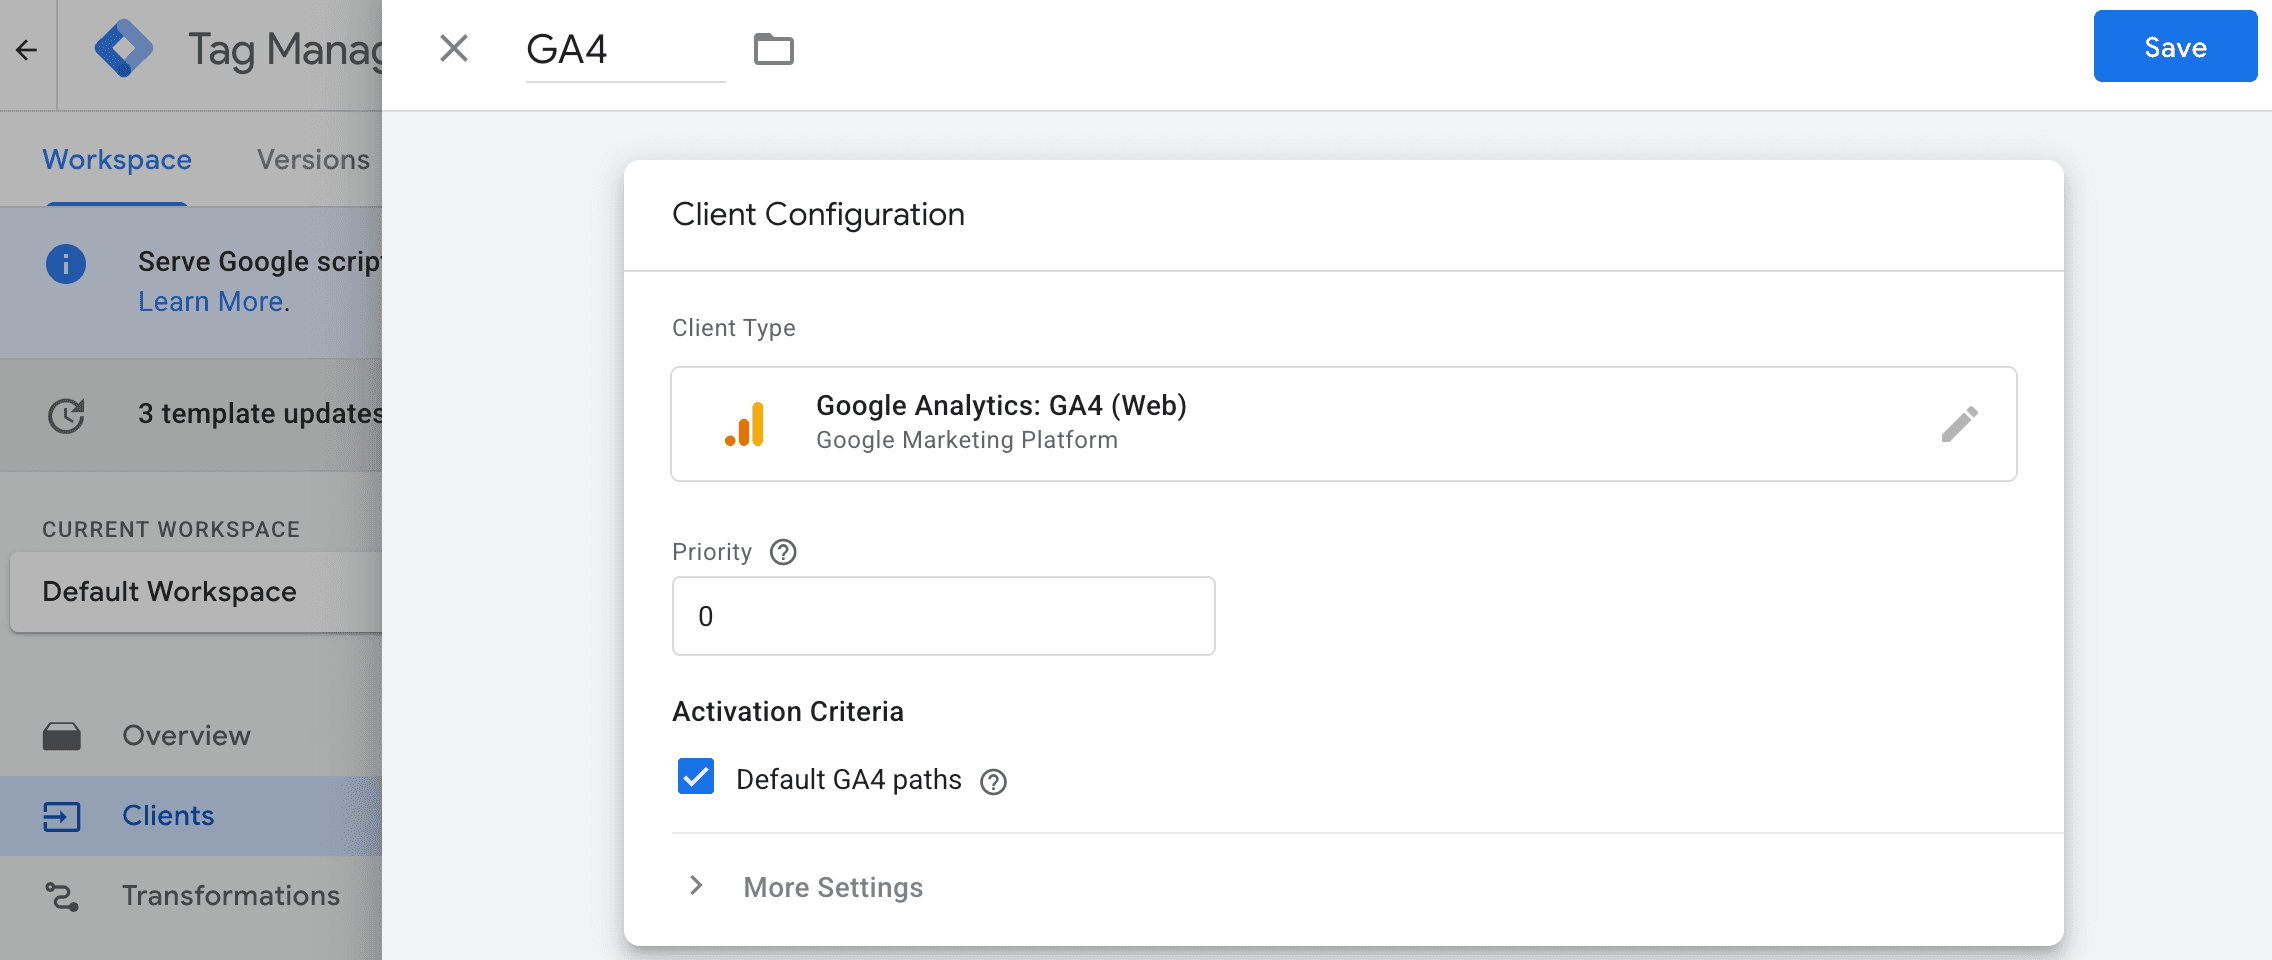Follow the Learn More link

[211, 302]
